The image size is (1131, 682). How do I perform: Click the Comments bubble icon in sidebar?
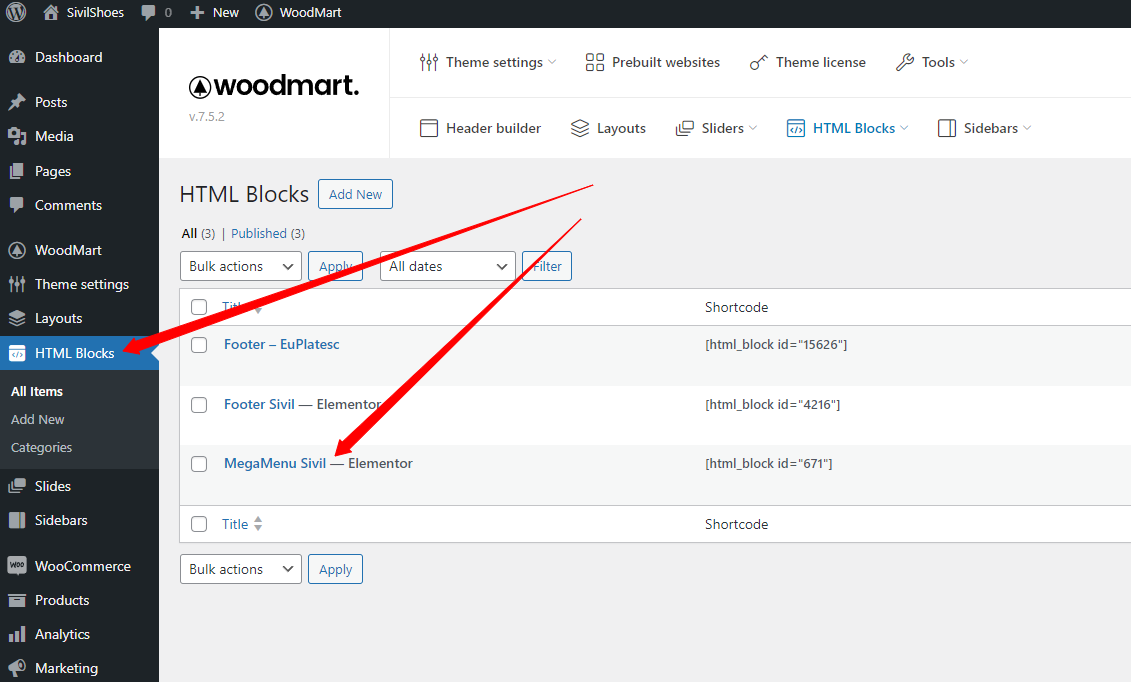click(x=17, y=205)
